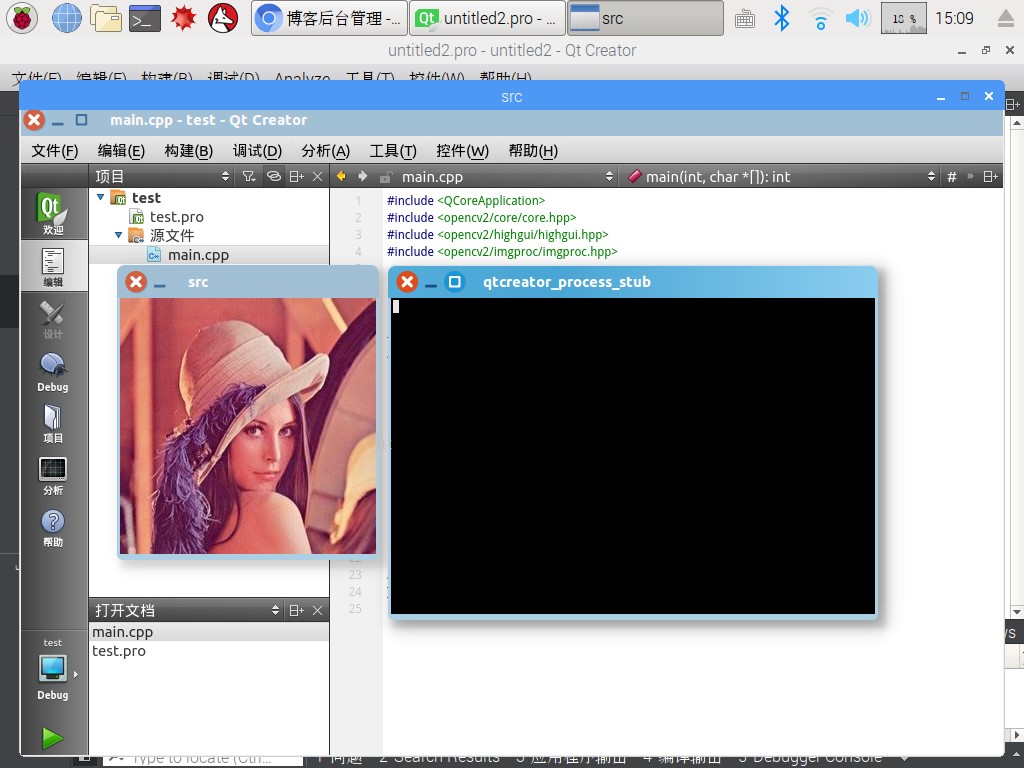Viewport: 1024px width, 768px height.
Task: Open the Raspberry Pi main menu
Action: [x=22, y=18]
